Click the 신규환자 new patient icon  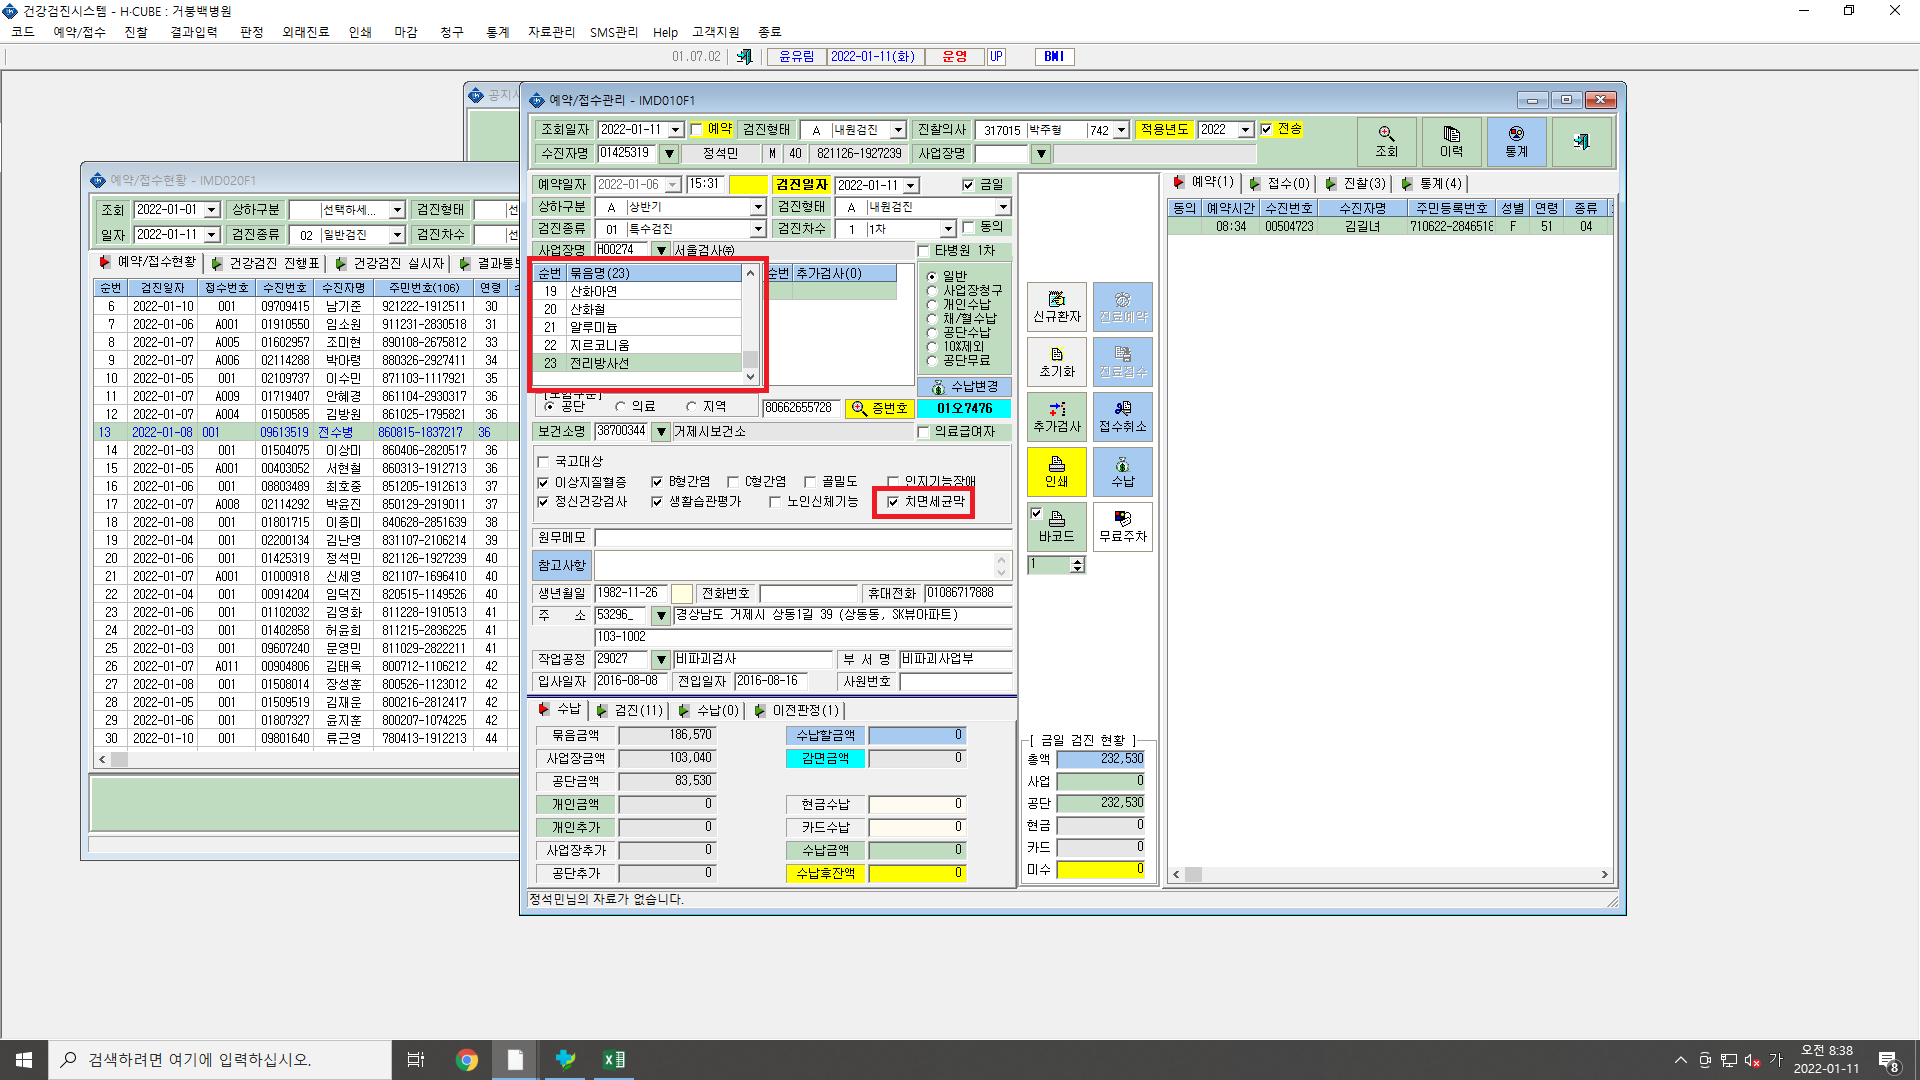1057,306
